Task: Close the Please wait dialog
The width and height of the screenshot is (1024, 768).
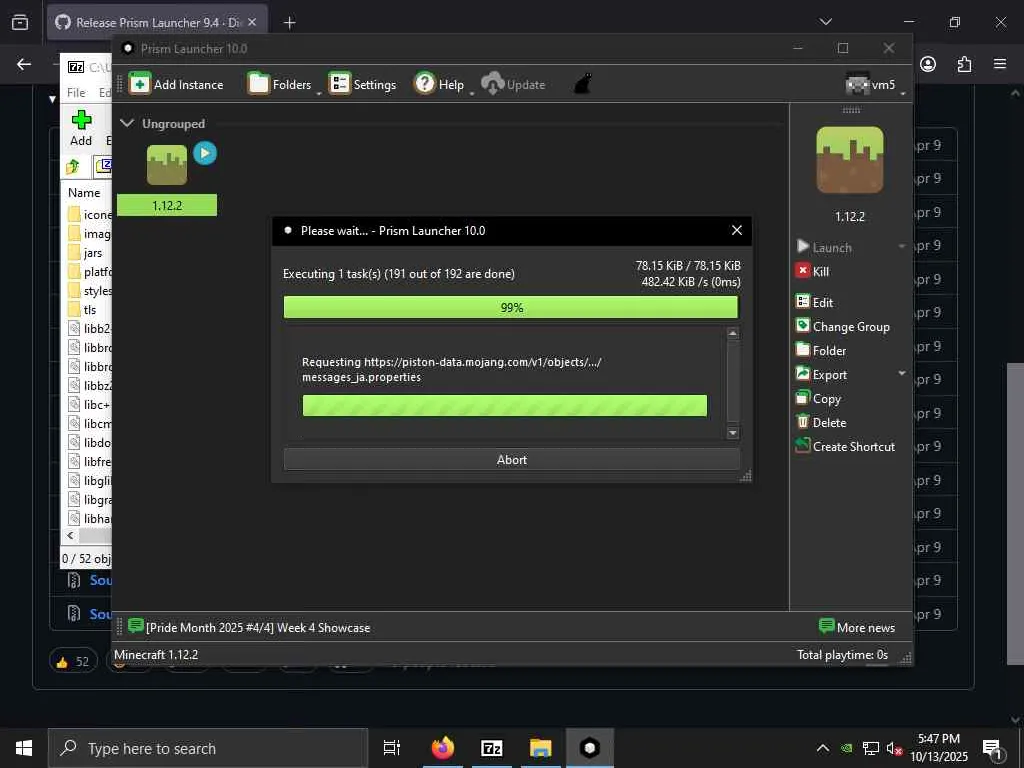Action: point(737,230)
